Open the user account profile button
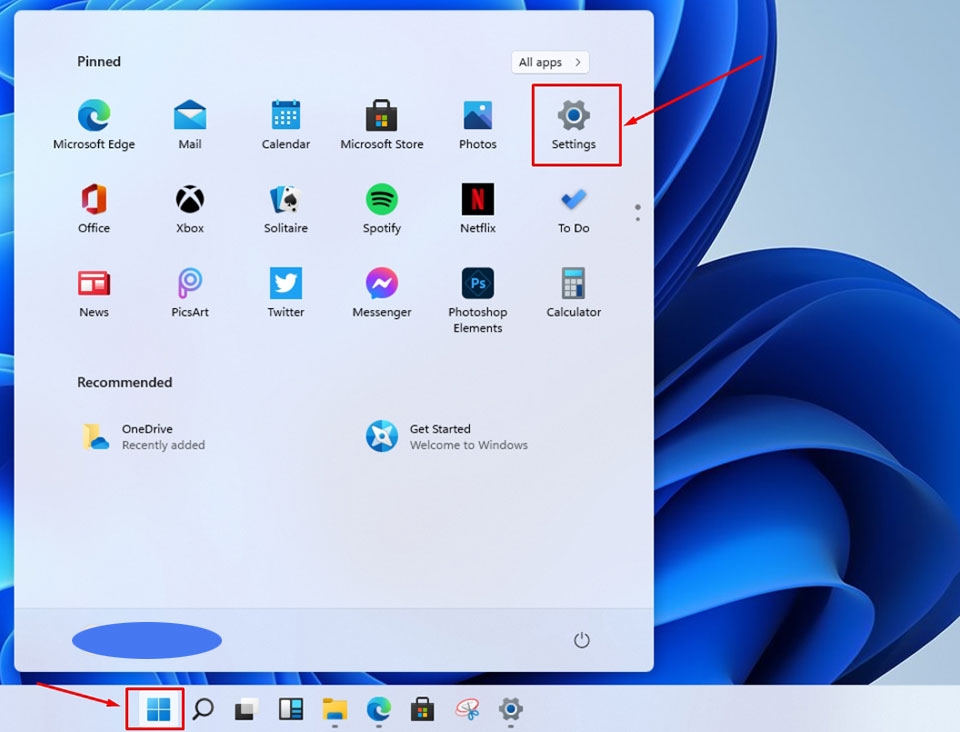This screenshot has width=960, height=732. 147,640
